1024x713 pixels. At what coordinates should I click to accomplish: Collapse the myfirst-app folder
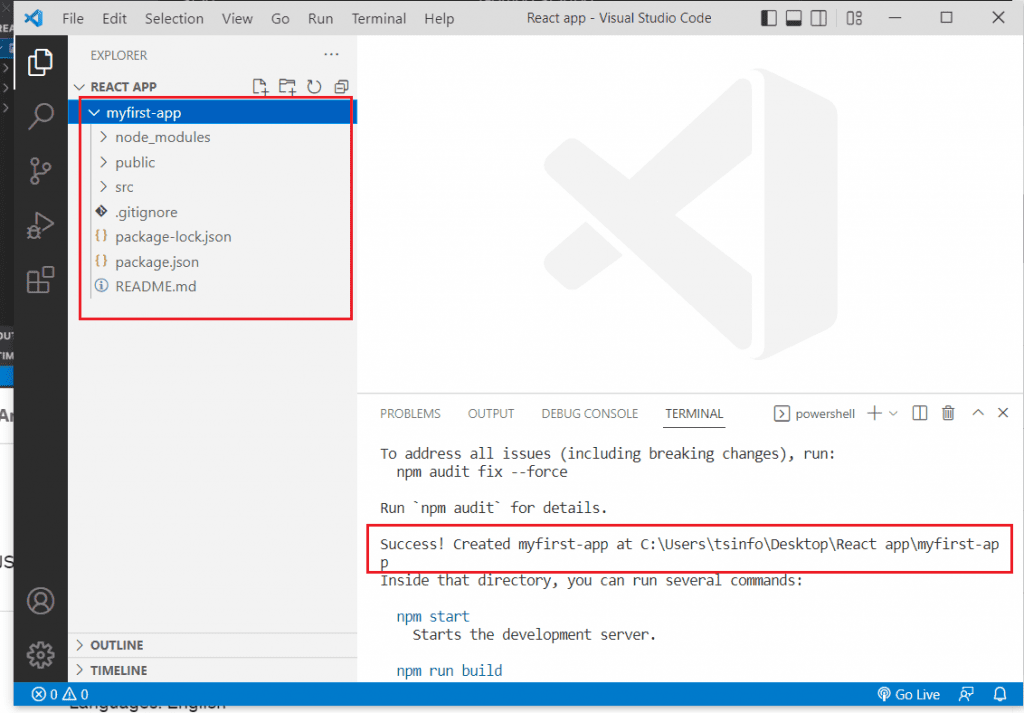pyautogui.click(x=213, y=112)
